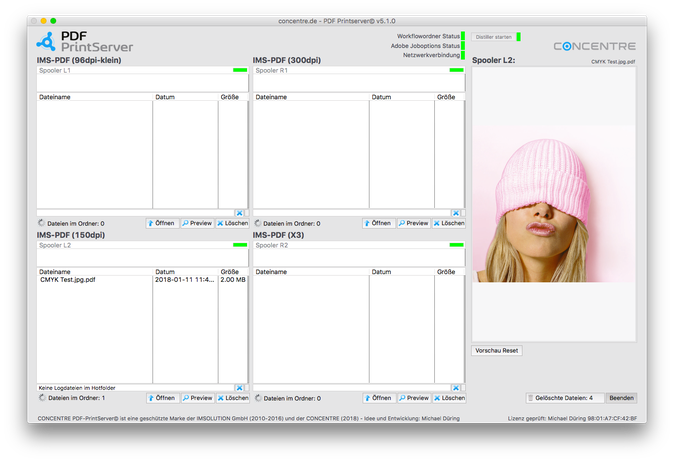Click Dateiname column header in X3 list
This screenshot has width=674, height=462.
tap(311, 272)
